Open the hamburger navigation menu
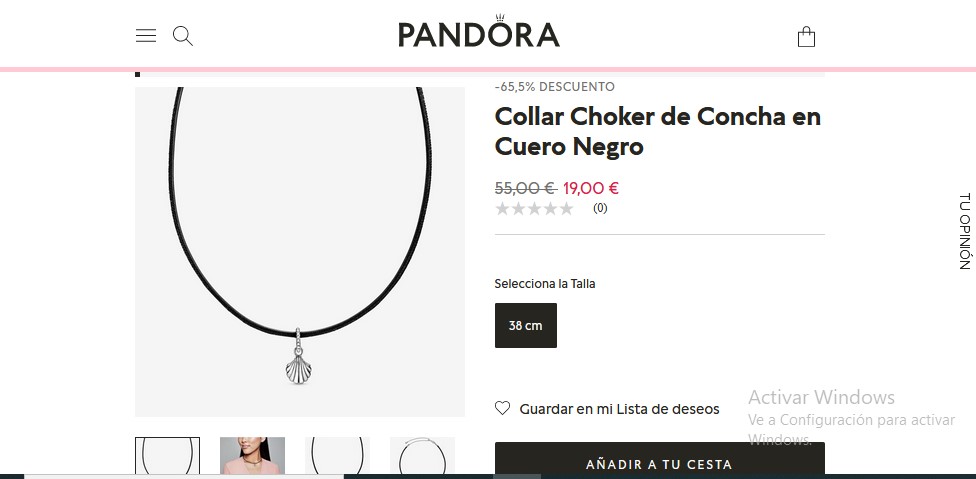 [146, 35]
